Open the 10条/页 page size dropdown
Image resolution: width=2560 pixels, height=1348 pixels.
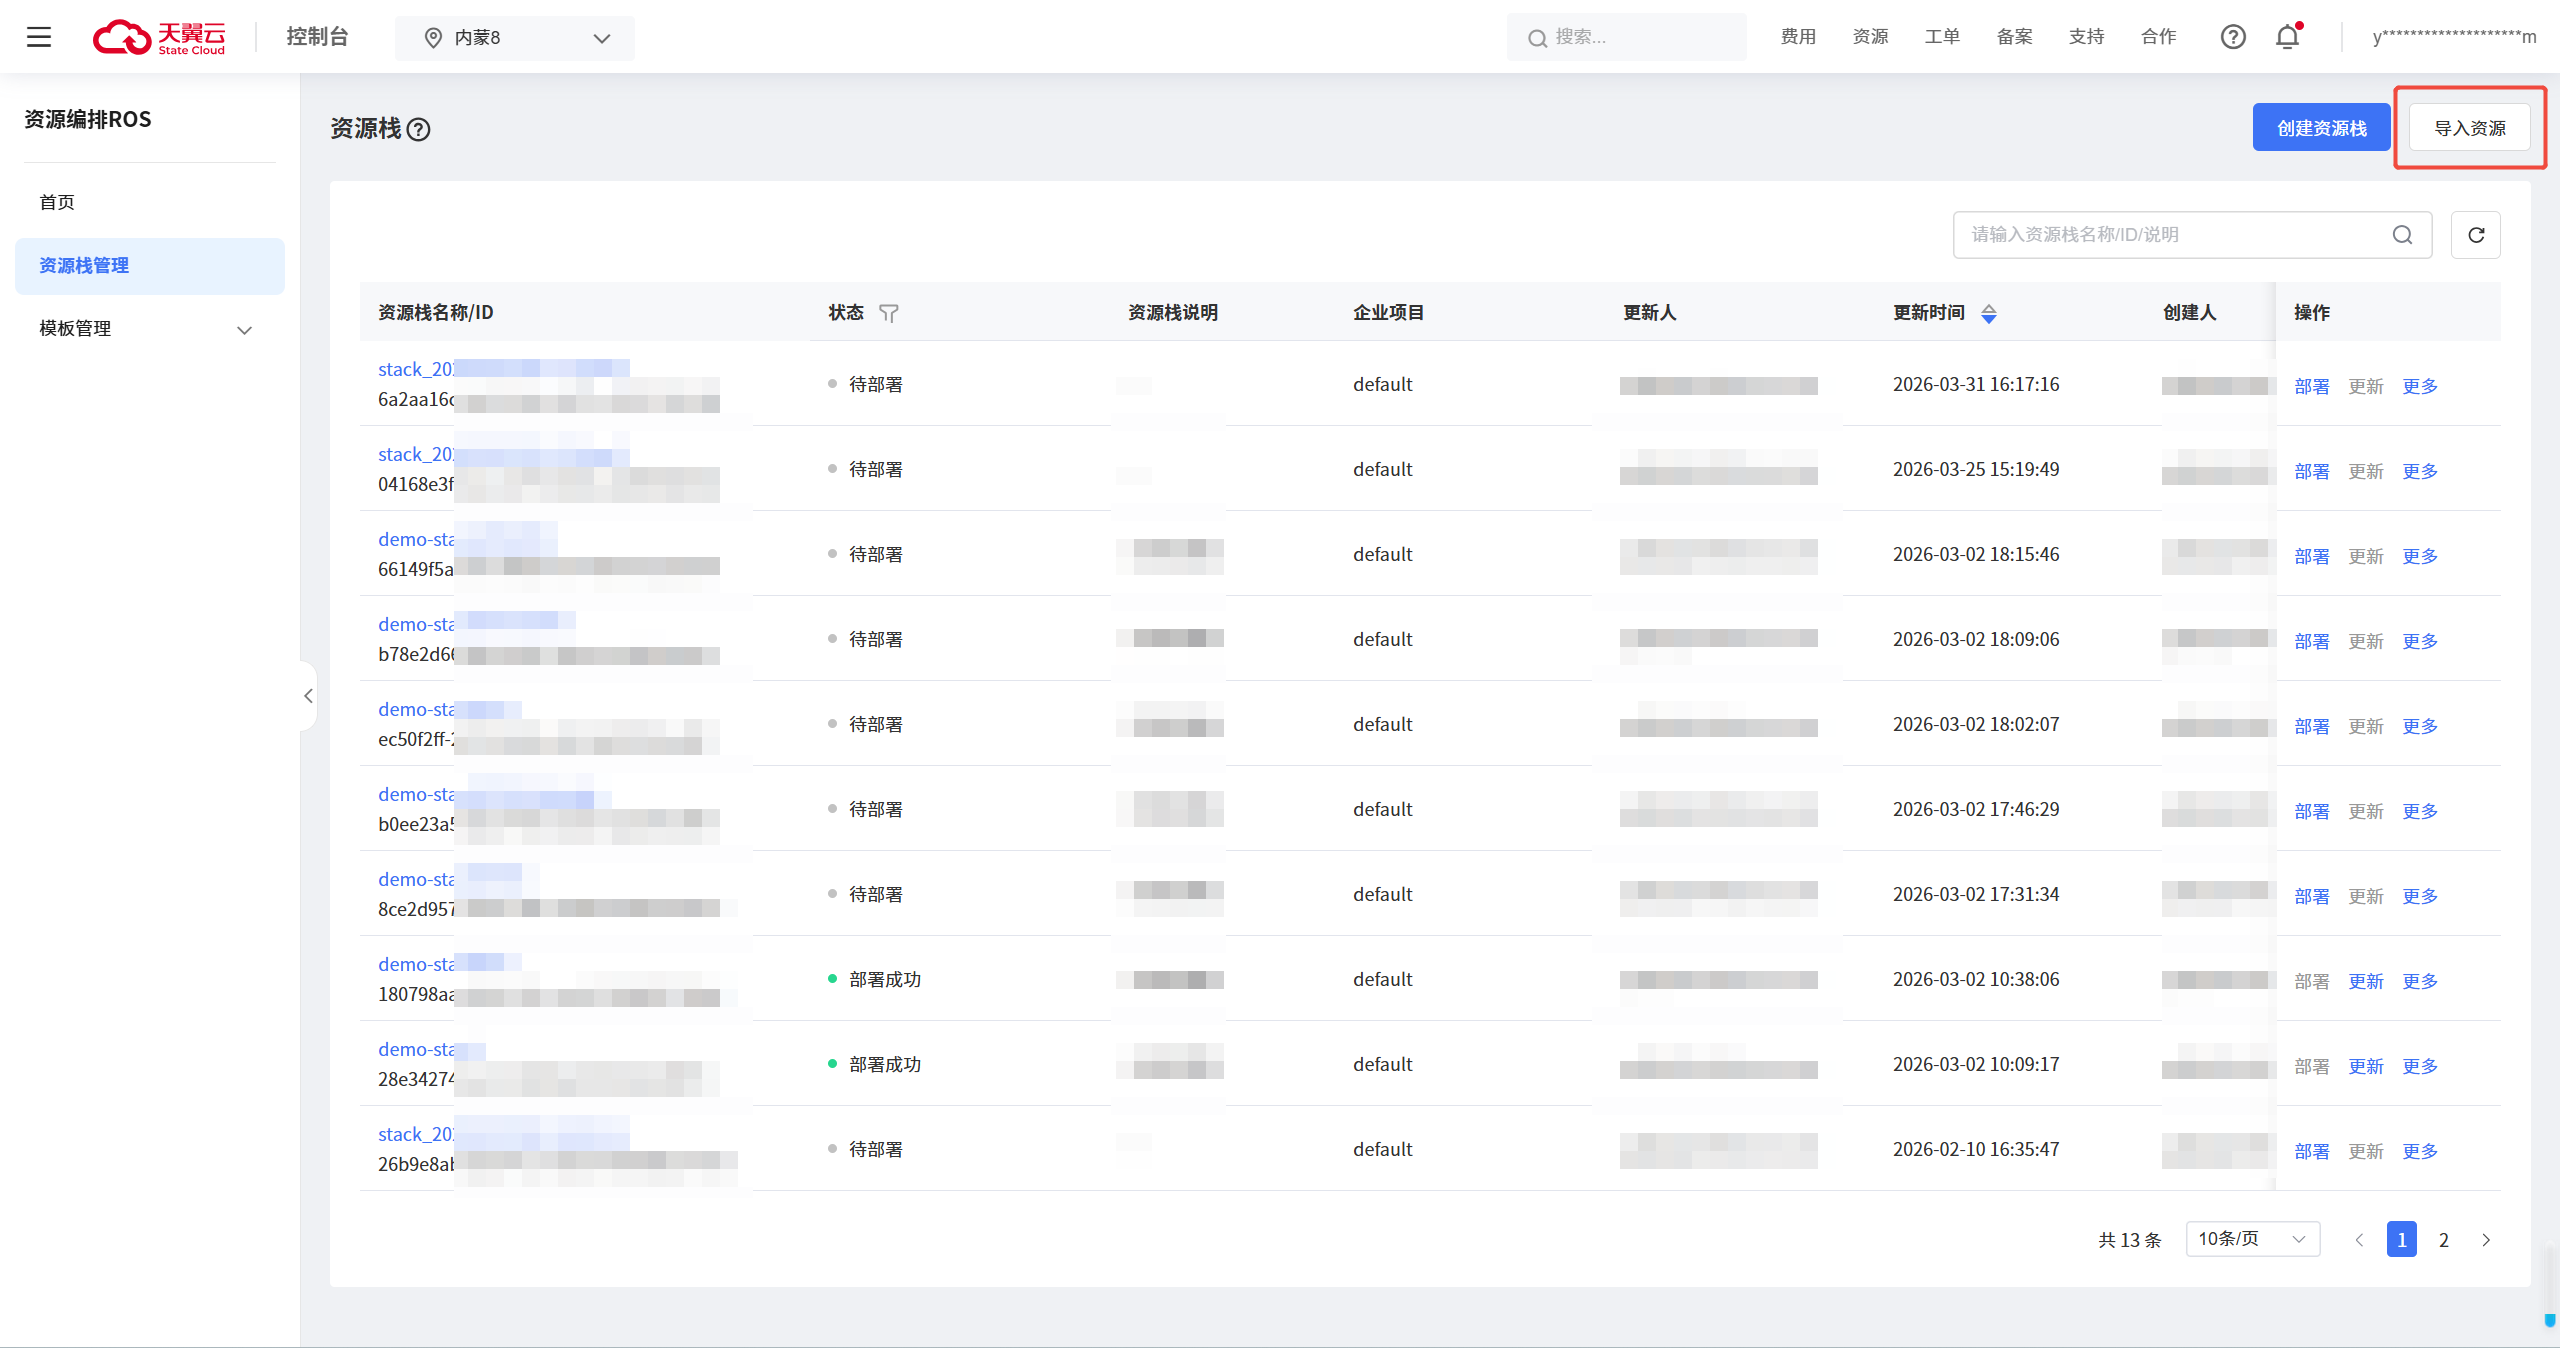point(2252,1239)
